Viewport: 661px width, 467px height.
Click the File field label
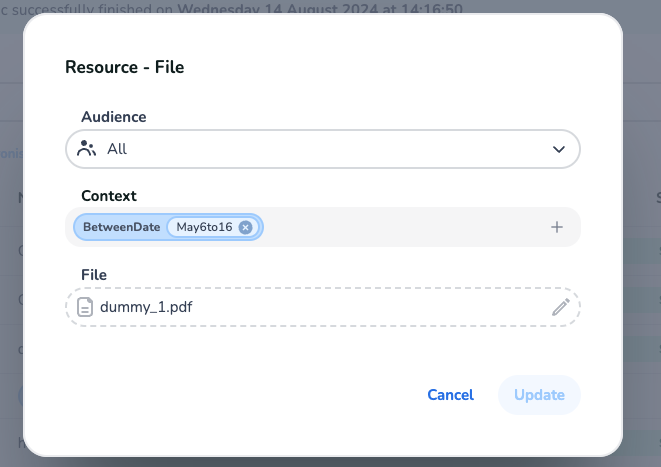click(x=94, y=274)
